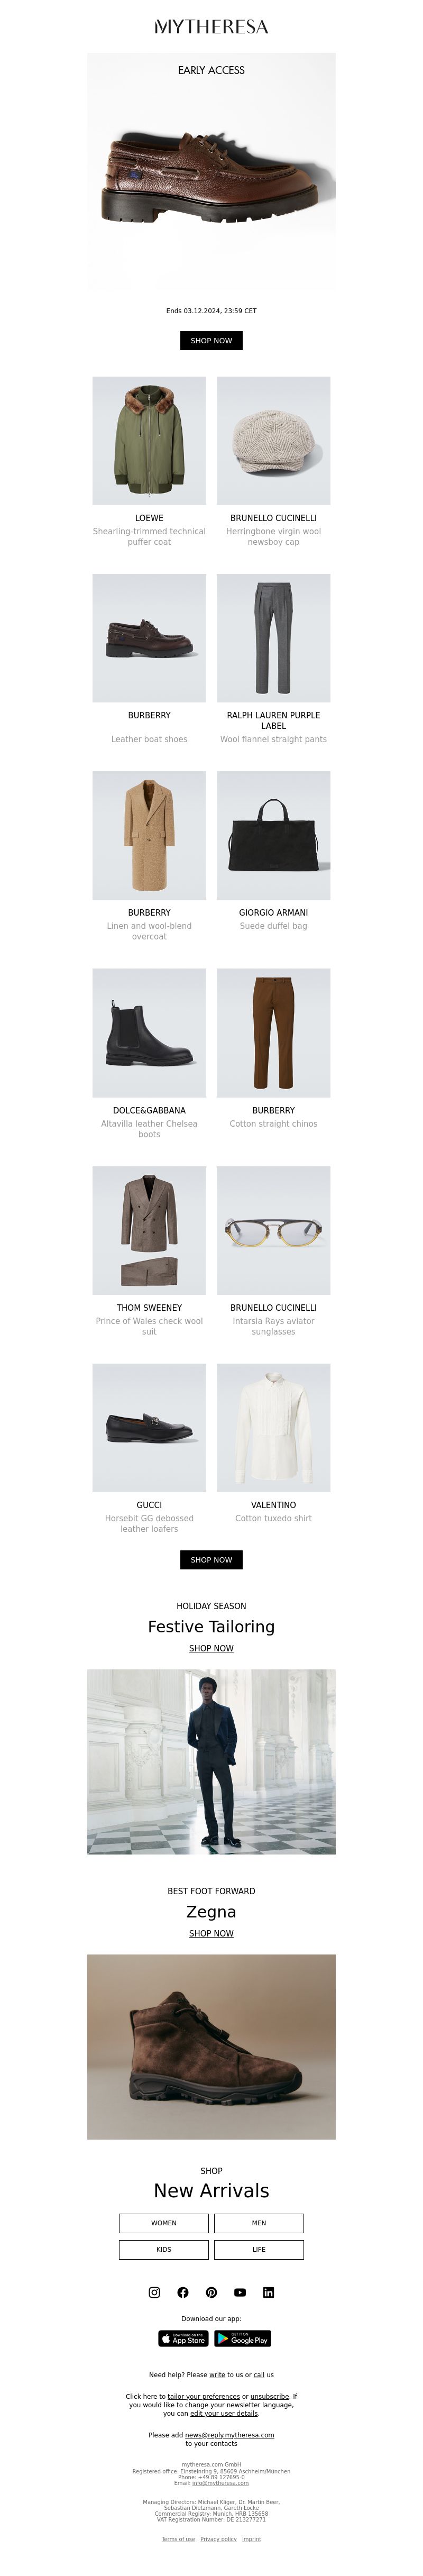Select the LIFE category button
Screen dimensions: 423x2576
tap(259, 2249)
